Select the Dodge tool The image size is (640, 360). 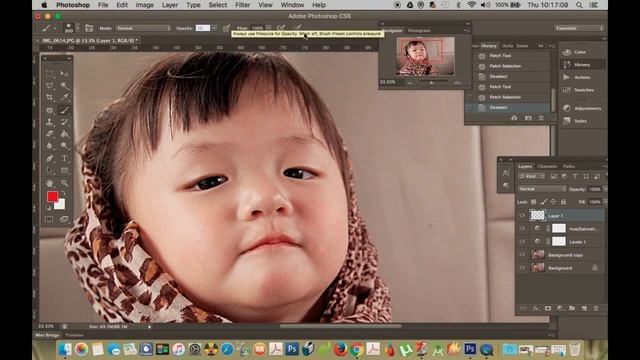click(64, 146)
